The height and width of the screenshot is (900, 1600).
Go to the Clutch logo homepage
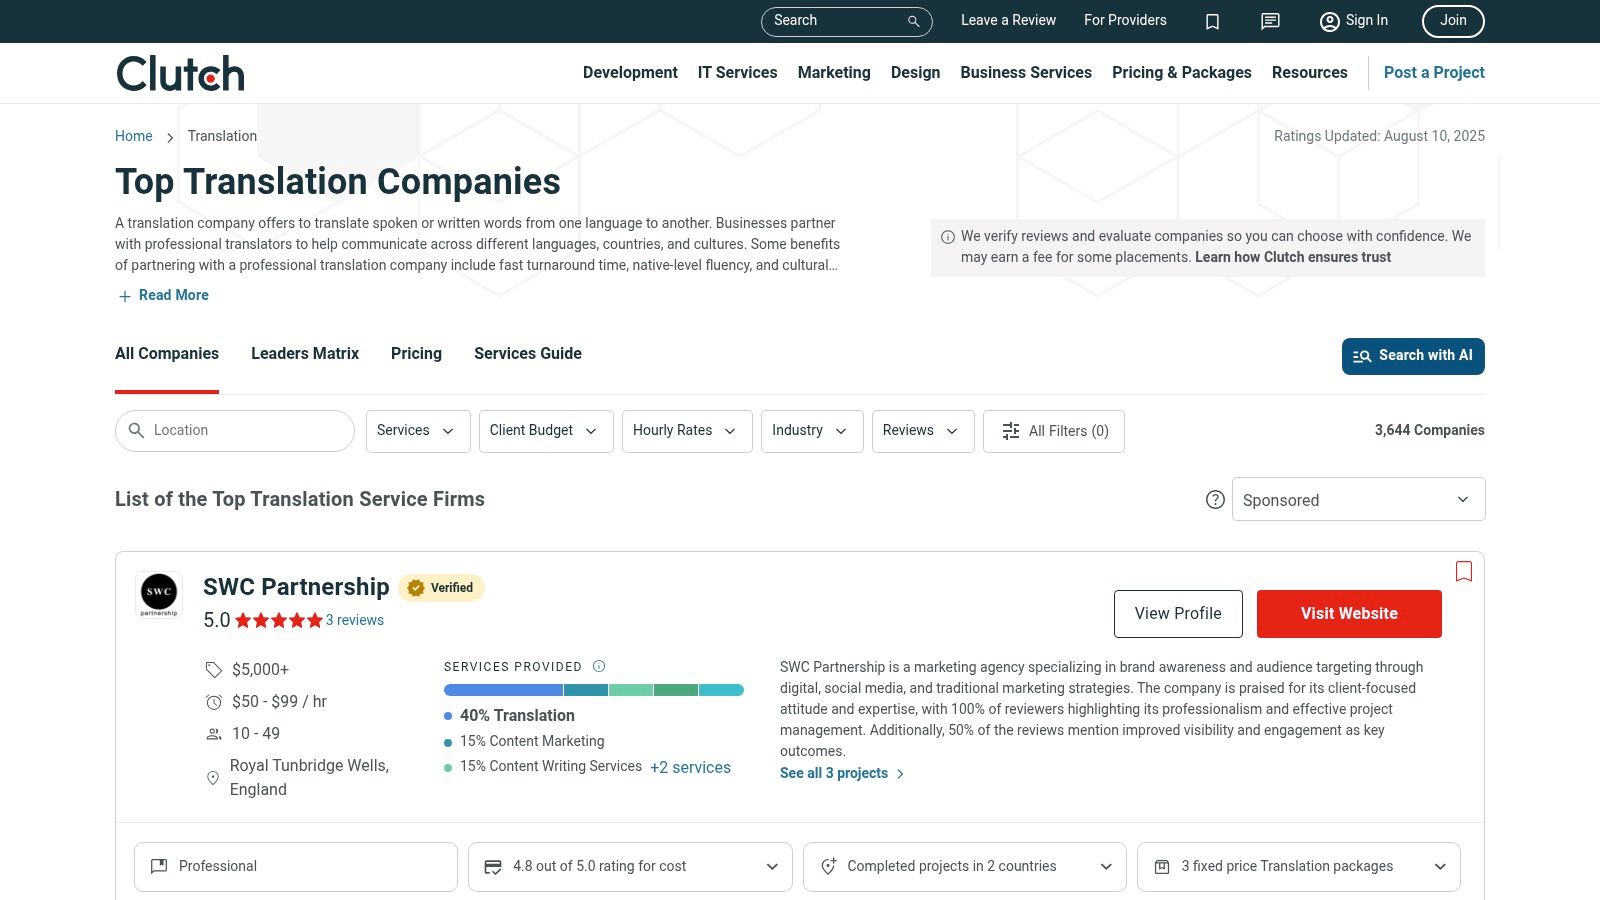pyautogui.click(x=180, y=73)
